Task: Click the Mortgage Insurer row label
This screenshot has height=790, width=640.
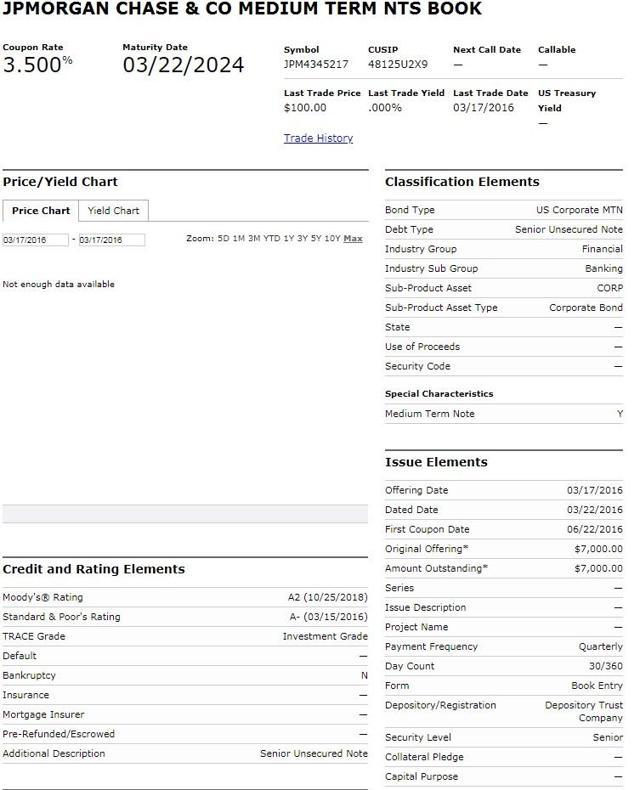Action: [x=43, y=715]
